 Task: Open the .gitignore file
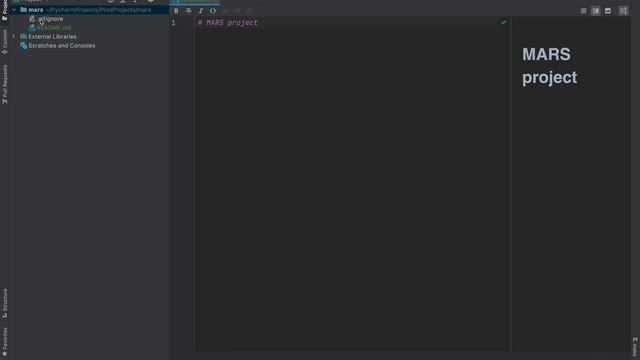pyautogui.click(x=50, y=19)
